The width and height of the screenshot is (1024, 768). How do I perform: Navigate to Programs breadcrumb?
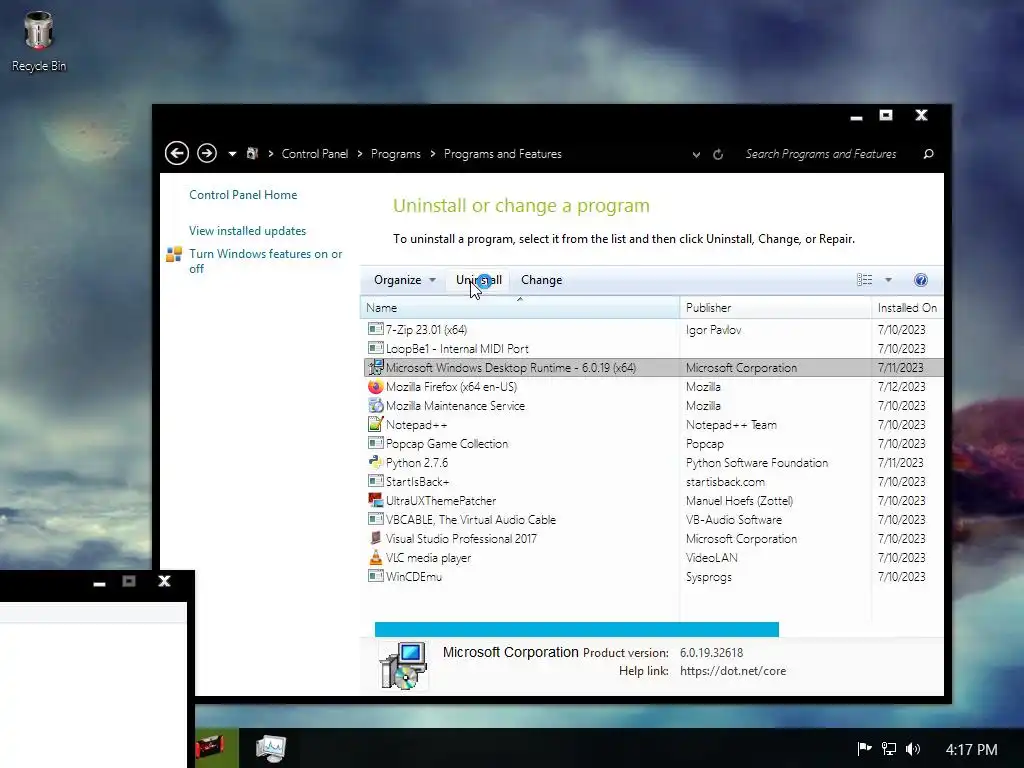[x=396, y=154]
